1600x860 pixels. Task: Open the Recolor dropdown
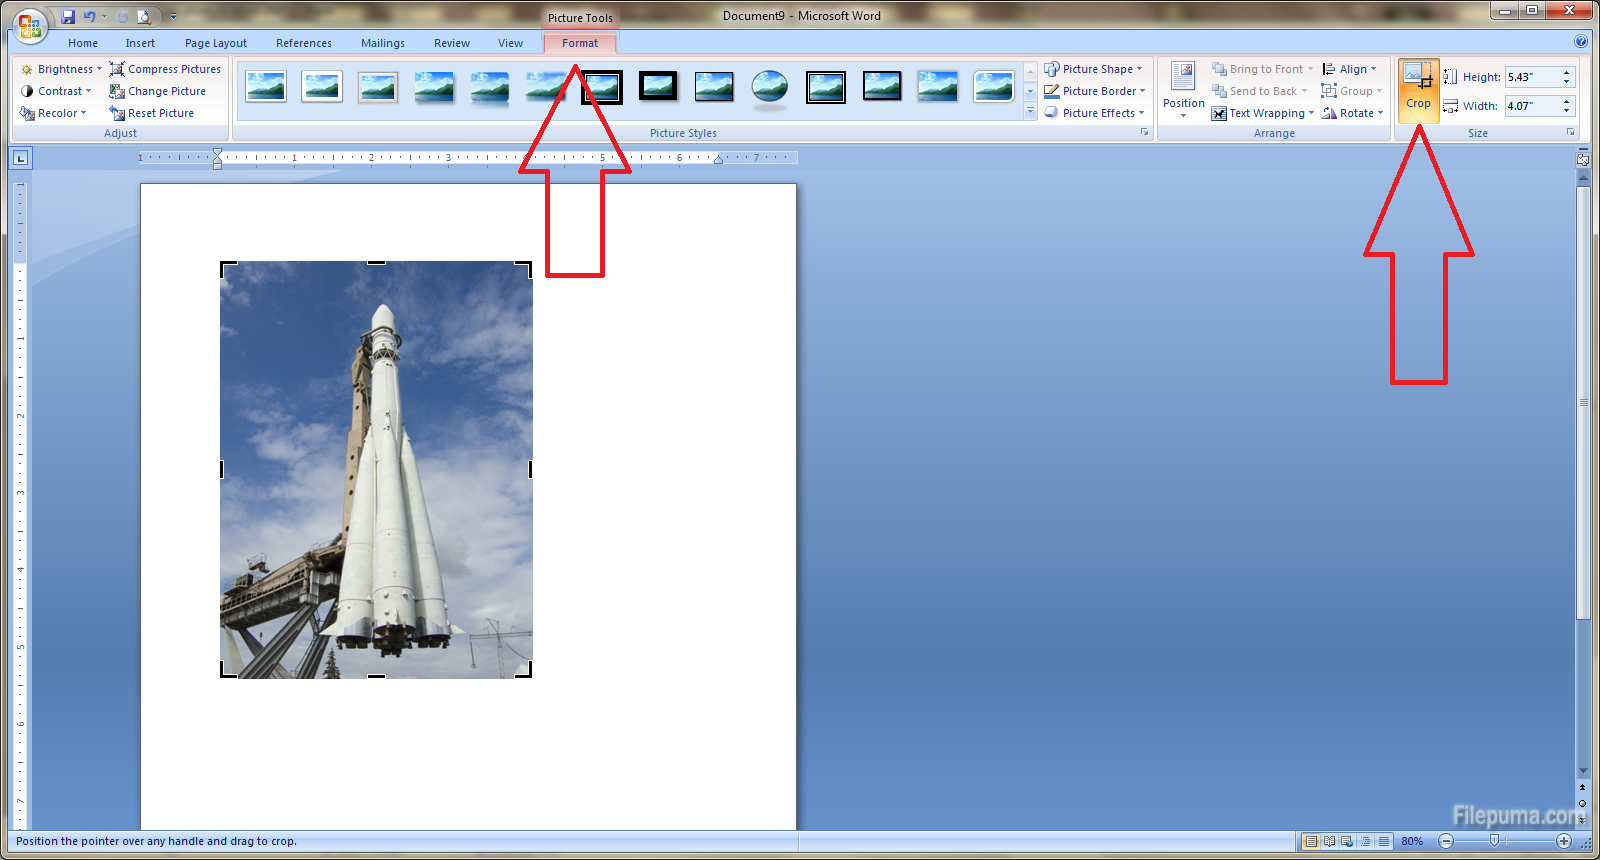pos(53,113)
